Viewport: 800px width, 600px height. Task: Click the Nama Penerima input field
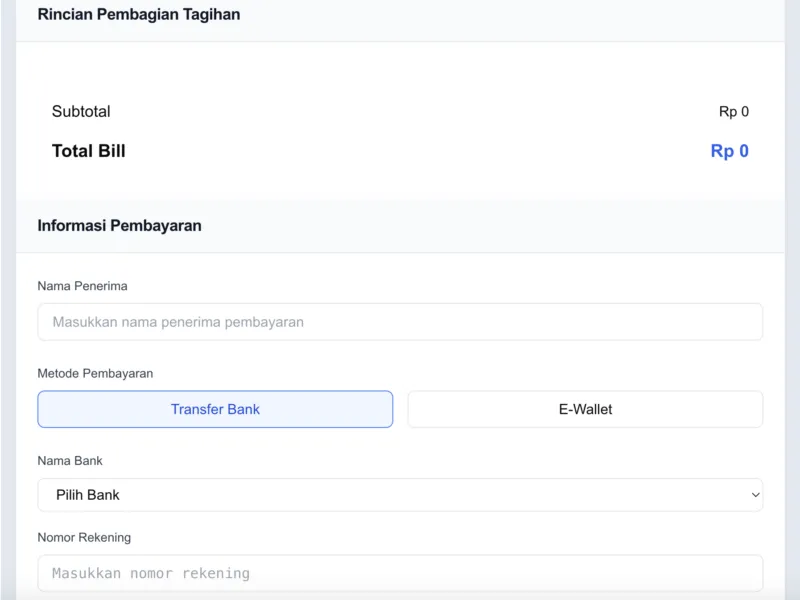pos(400,322)
